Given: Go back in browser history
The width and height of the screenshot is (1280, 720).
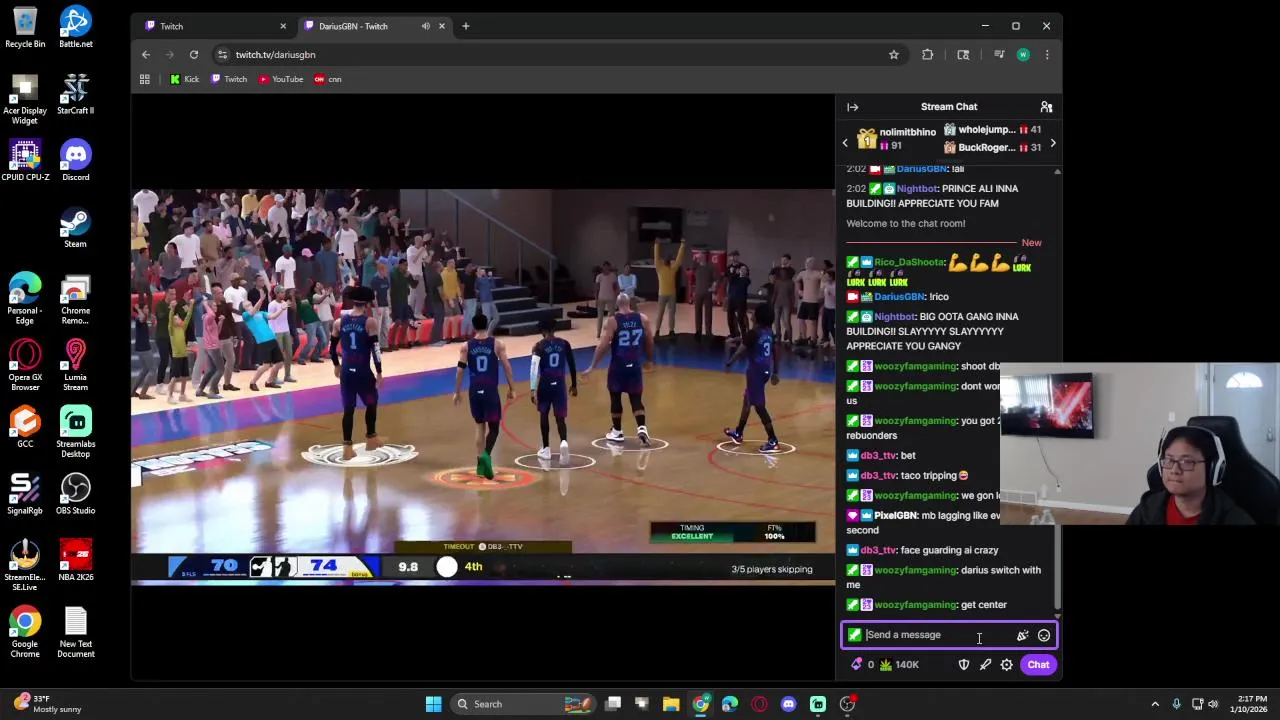Looking at the screenshot, I should tap(146, 54).
